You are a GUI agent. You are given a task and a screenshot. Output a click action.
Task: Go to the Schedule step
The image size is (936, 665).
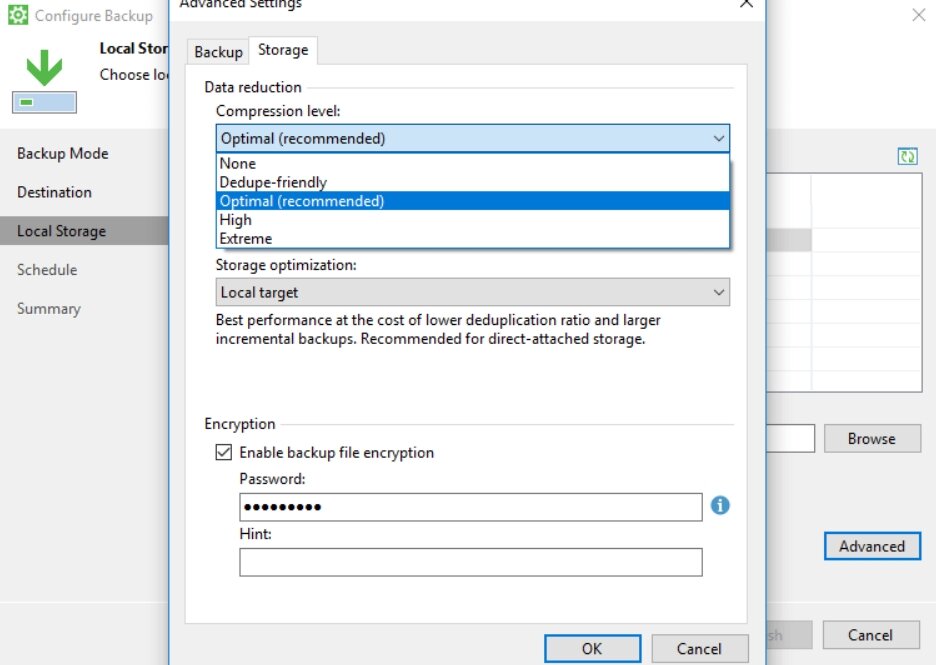point(47,270)
